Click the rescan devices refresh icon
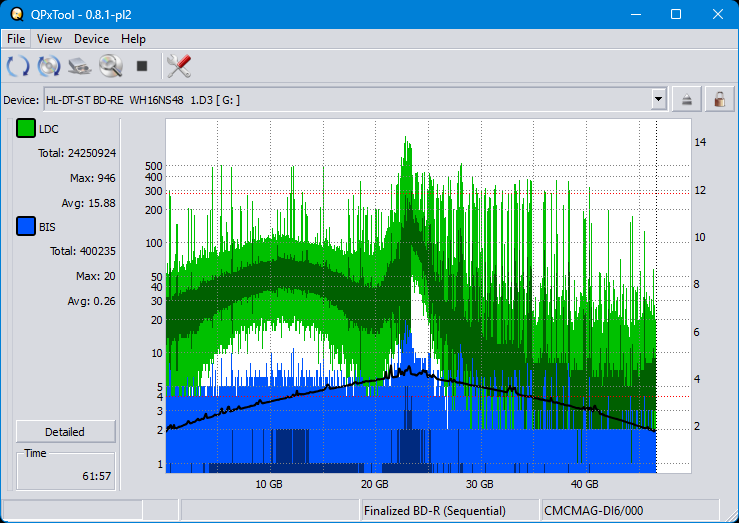This screenshot has width=739, height=523. tap(18, 67)
